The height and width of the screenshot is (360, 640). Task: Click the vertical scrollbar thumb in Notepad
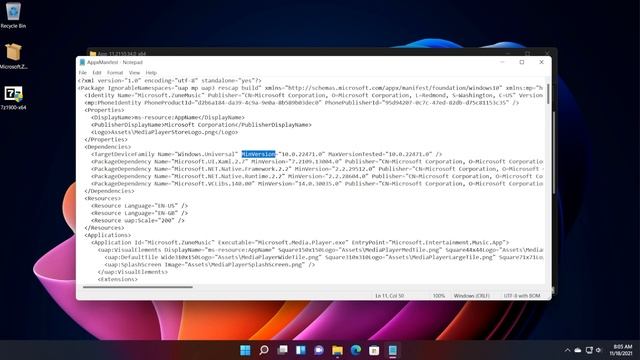[x=548, y=94]
